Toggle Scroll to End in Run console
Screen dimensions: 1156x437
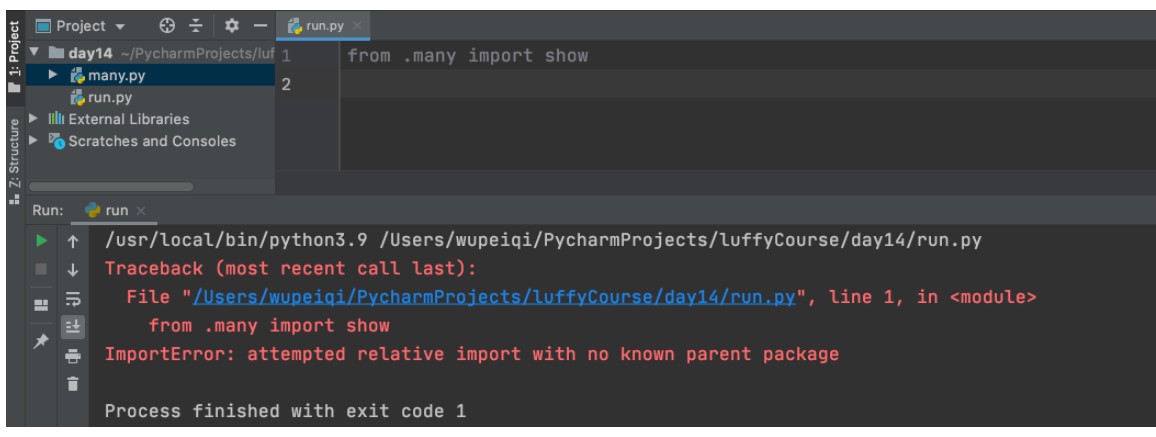point(73,326)
